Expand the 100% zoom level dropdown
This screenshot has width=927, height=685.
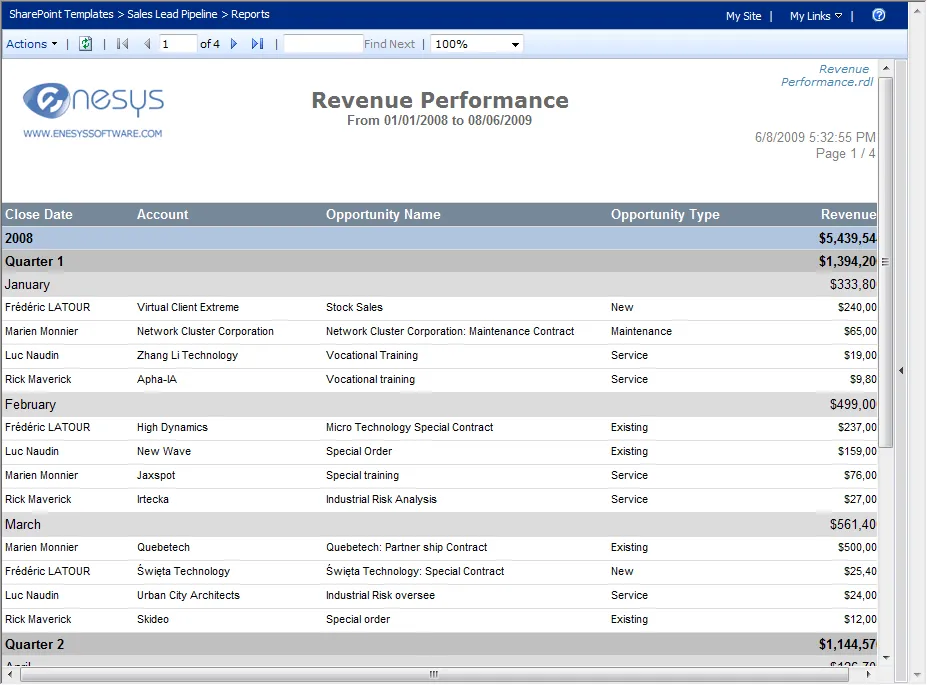[x=515, y=45]
